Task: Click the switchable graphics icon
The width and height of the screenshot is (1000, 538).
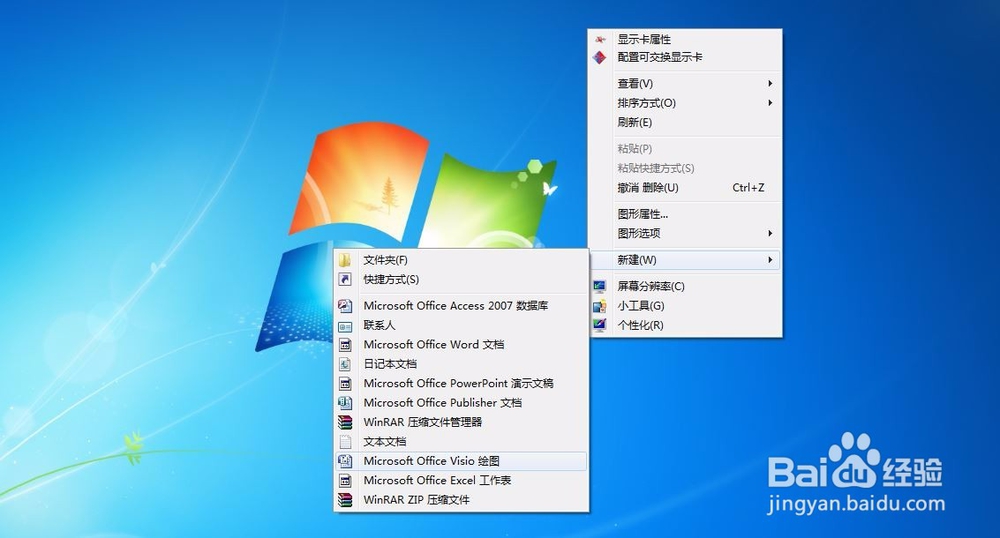Action: (599, 57)
